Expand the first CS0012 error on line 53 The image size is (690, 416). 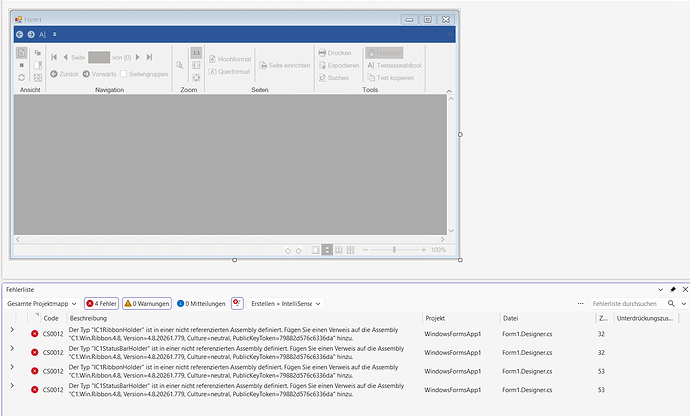(x=12, y=367)
